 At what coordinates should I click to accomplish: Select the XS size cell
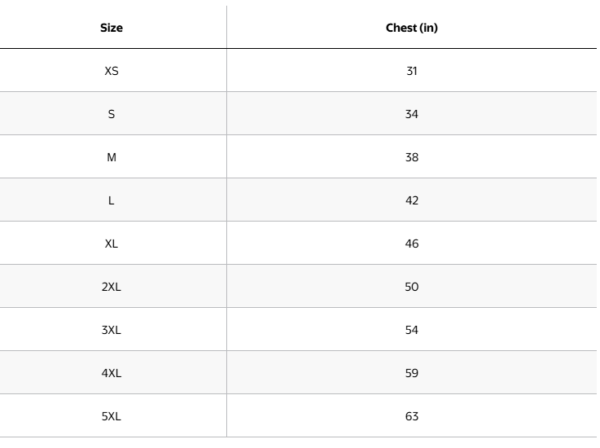coord(112,70)
